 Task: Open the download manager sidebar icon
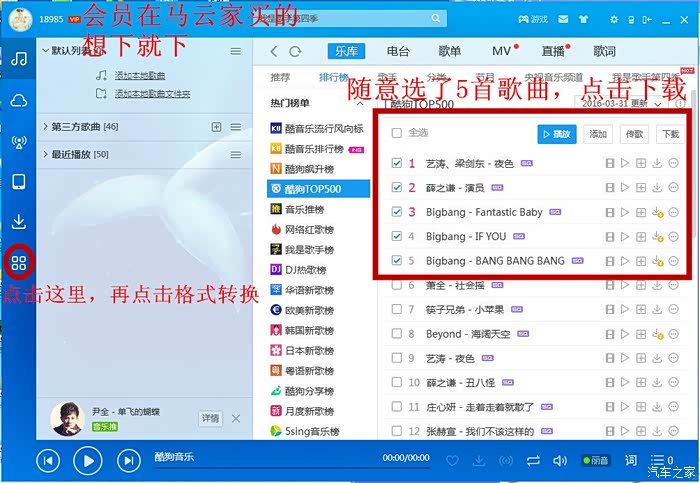pos(18,222)
